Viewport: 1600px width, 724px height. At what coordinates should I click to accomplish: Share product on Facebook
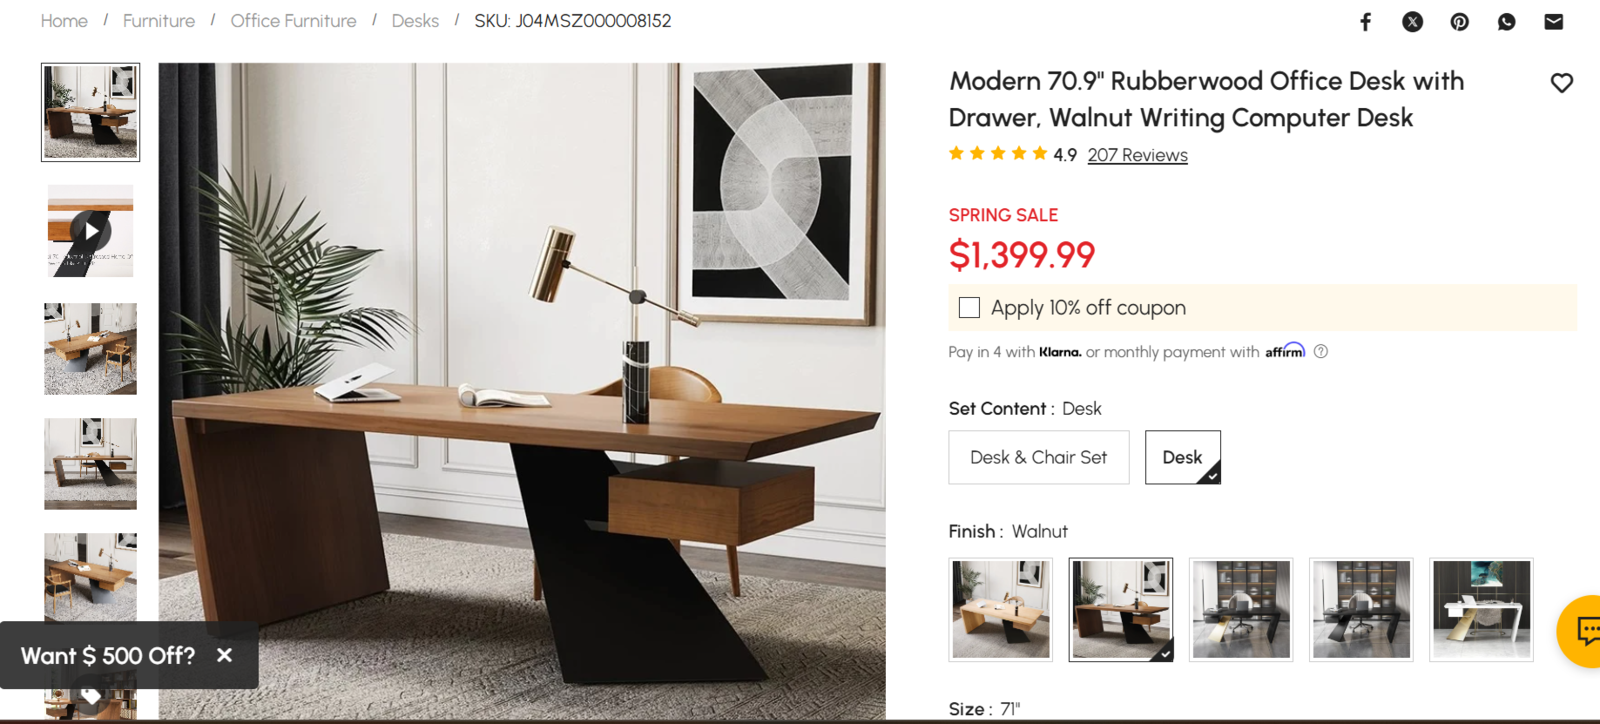(x=1365, y=21)
